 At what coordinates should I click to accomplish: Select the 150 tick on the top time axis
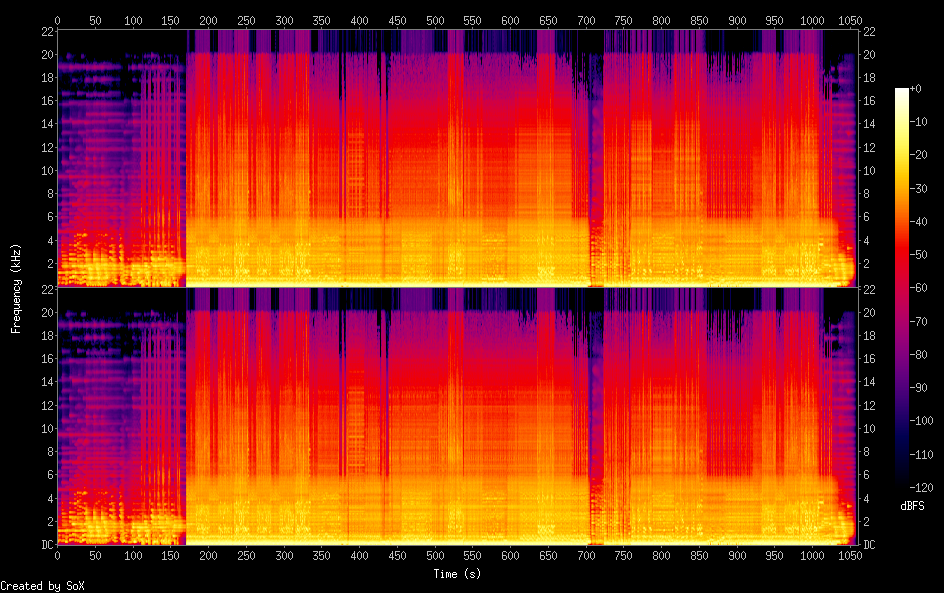click(170, 20)
